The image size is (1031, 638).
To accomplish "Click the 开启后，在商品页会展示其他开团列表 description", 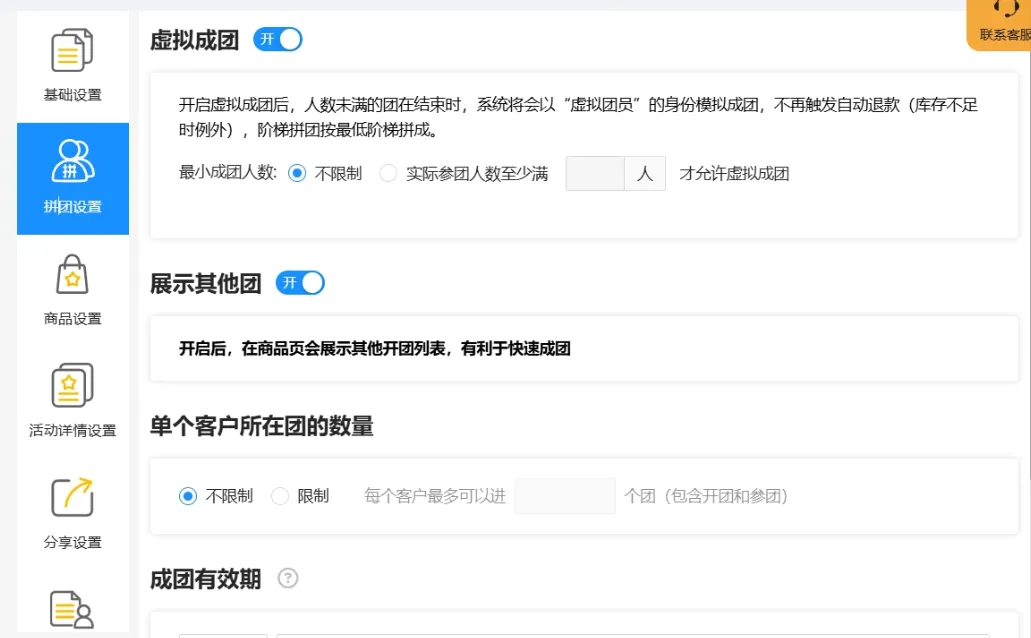I will [375, 349].
